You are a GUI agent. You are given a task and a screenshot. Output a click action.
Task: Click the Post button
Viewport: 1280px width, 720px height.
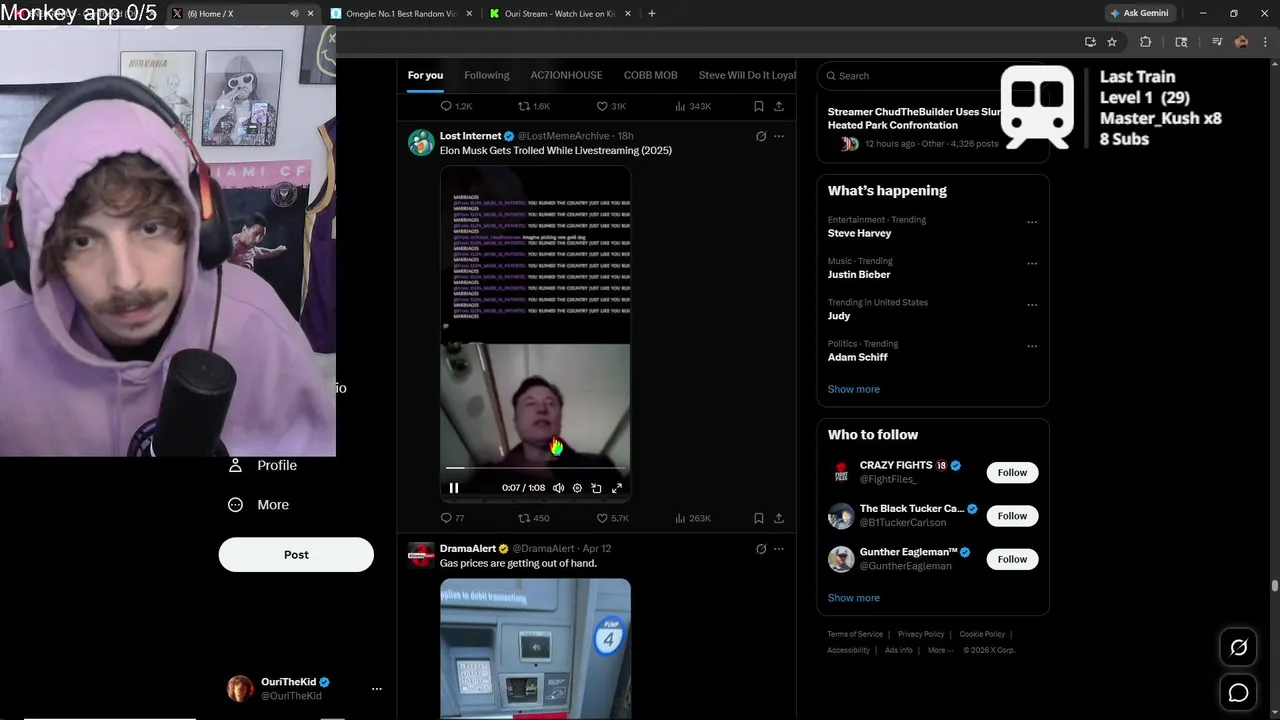tap(296, 555)
